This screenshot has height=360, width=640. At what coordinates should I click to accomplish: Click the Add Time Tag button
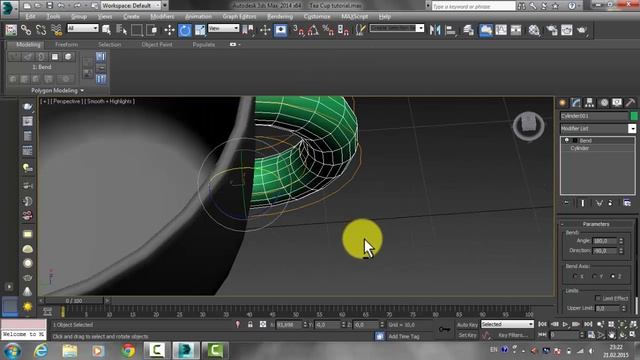(x=404, y=336)
